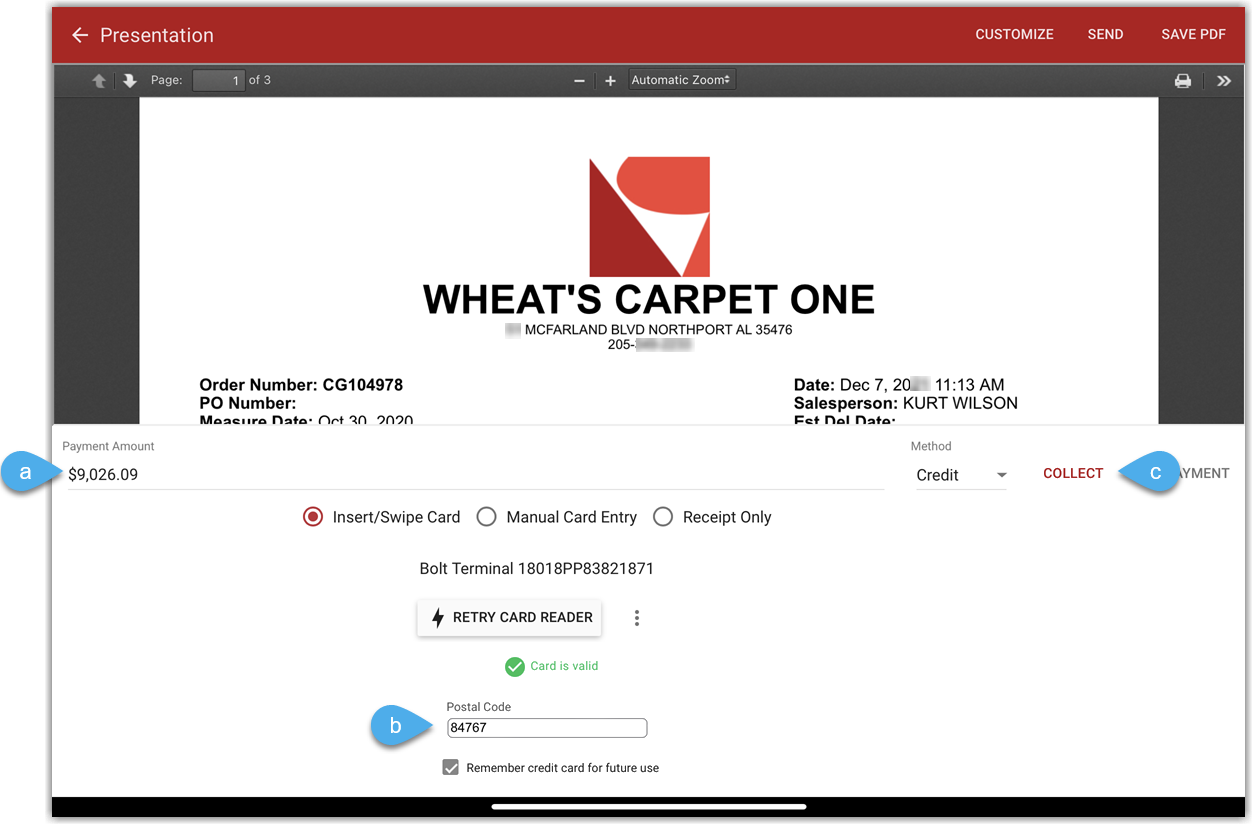Viewport: 1253px width, 825px height.
Task: Click the Postal Code field
Action: coord(547,728)
